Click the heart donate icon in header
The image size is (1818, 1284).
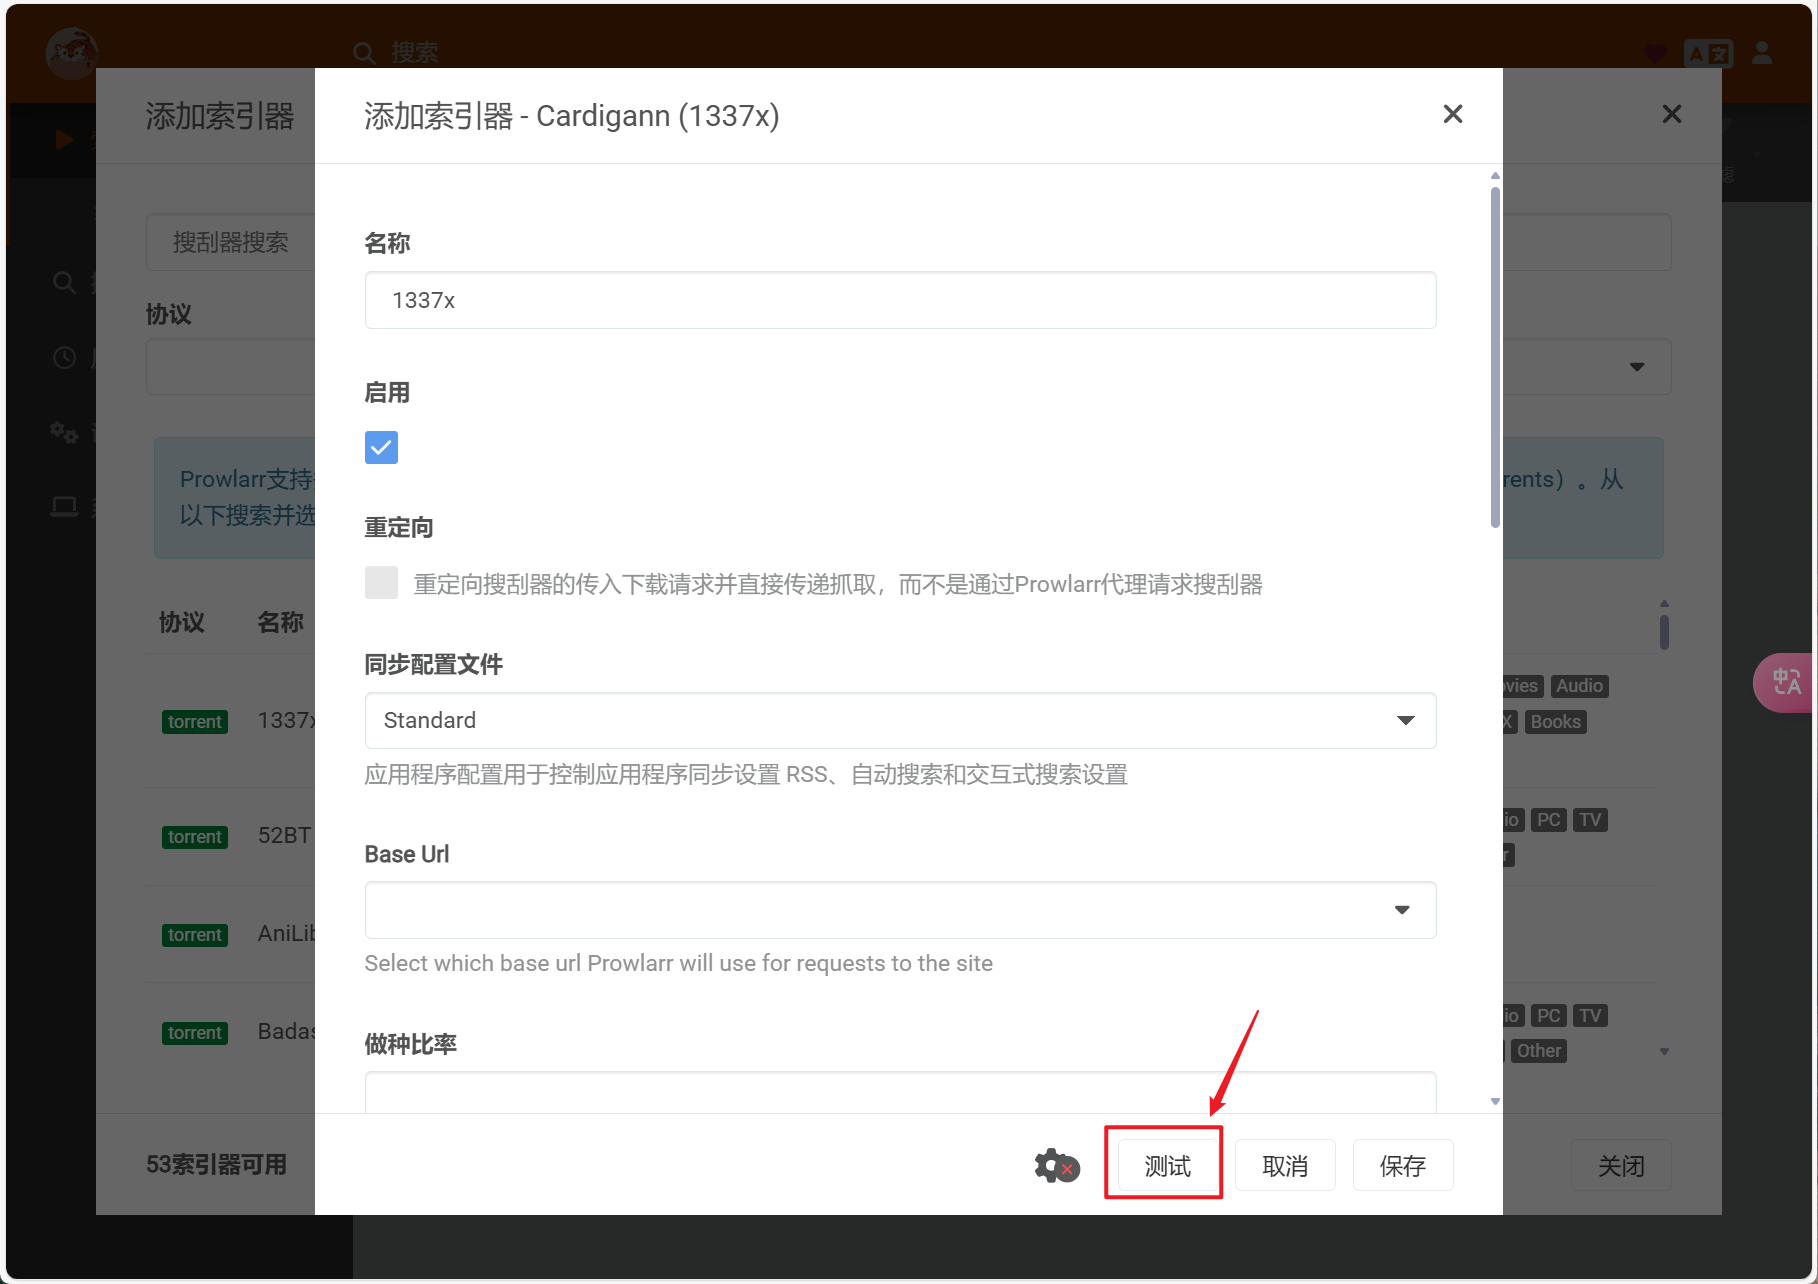[x=1655, y=53]
